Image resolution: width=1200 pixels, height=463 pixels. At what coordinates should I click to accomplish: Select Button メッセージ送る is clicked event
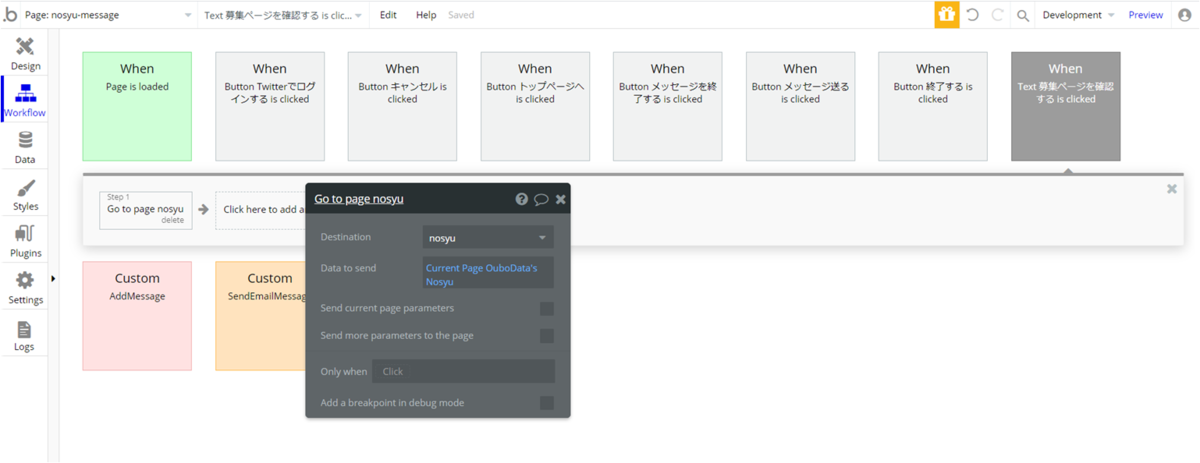click(x=800, y=106)
